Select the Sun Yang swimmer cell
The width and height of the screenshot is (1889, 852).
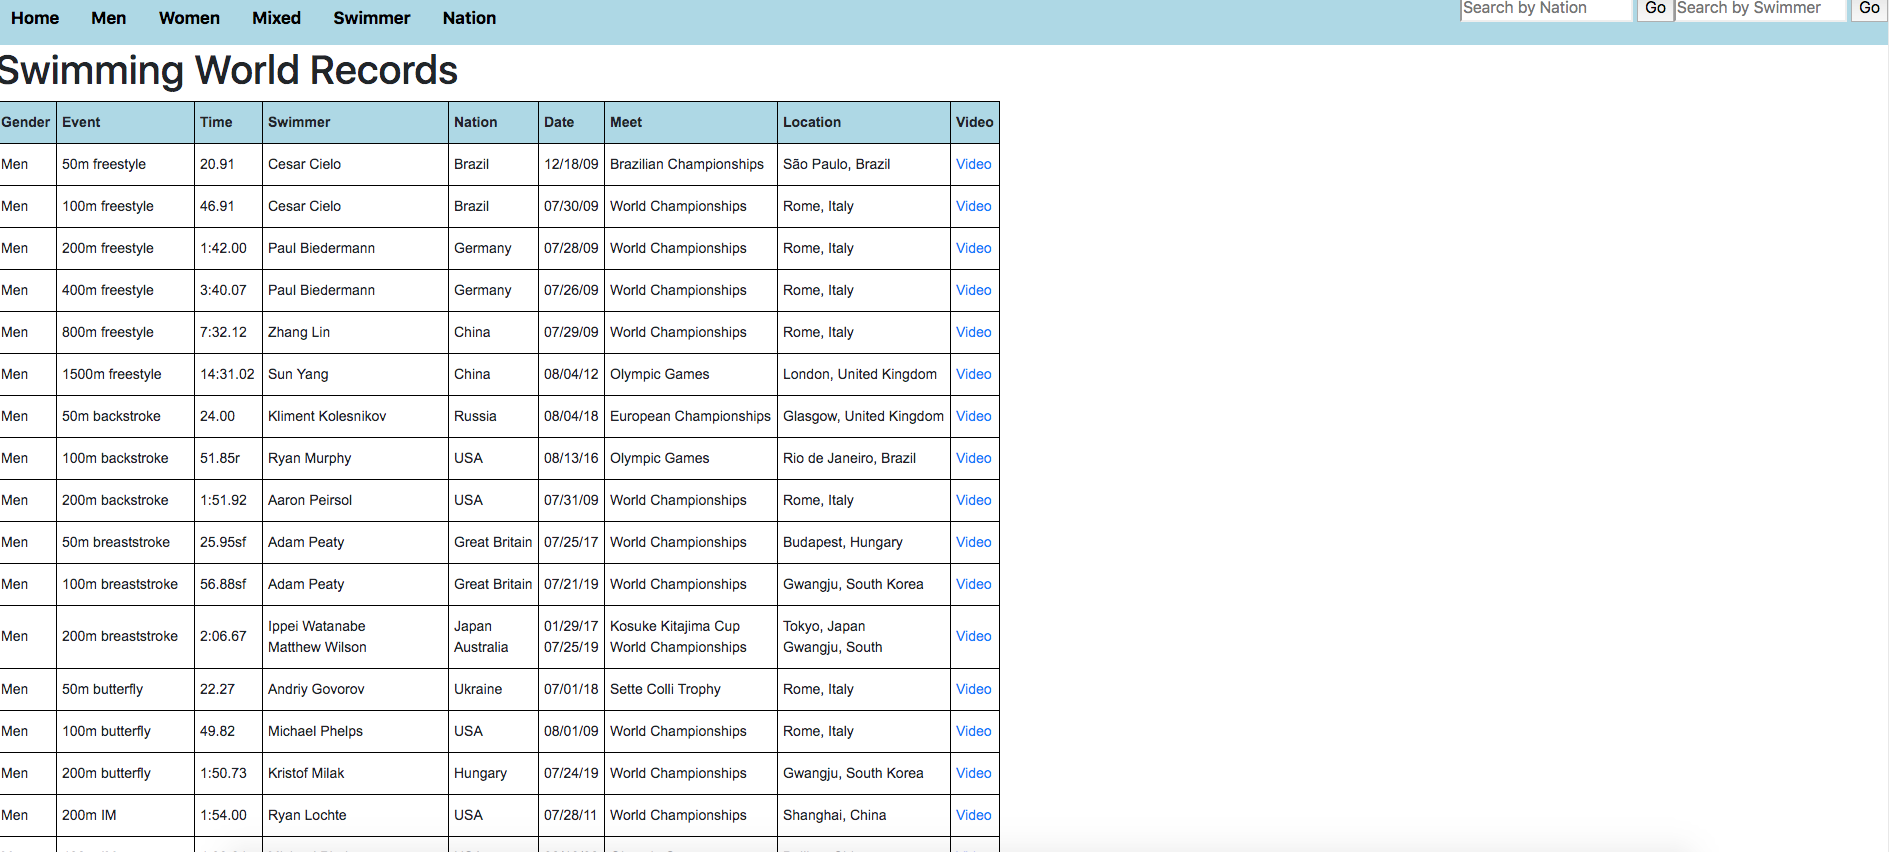355,374
